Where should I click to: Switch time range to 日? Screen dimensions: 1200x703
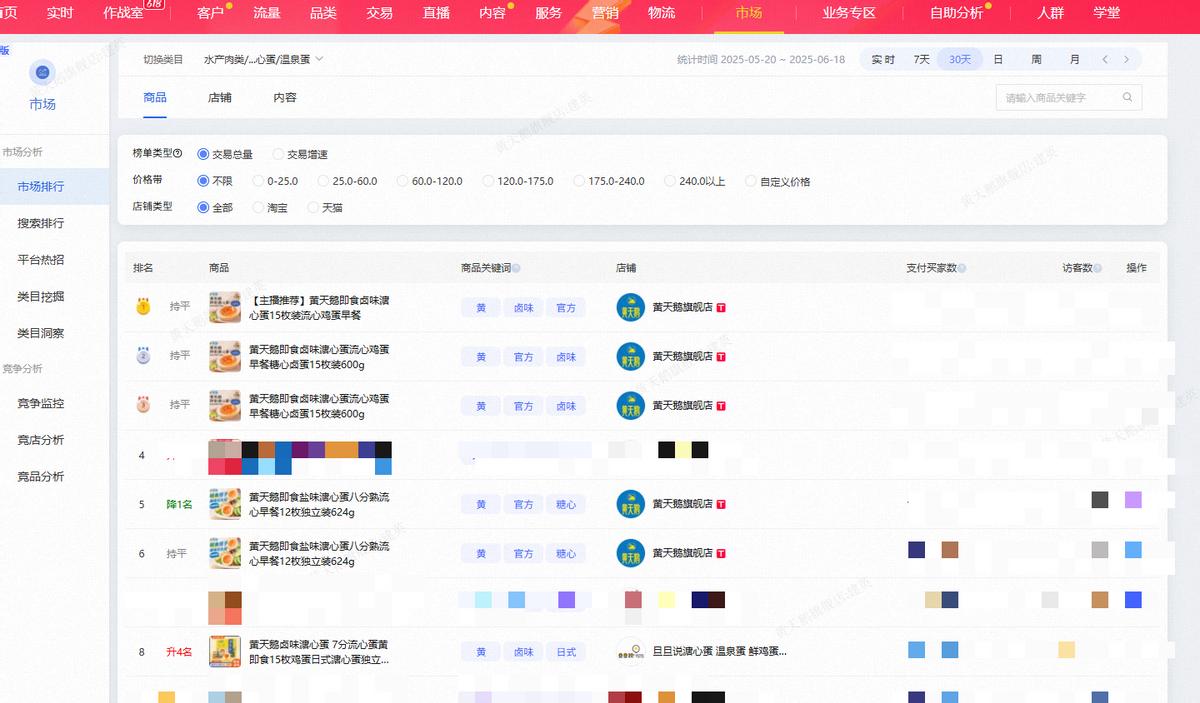click(998, 60)
